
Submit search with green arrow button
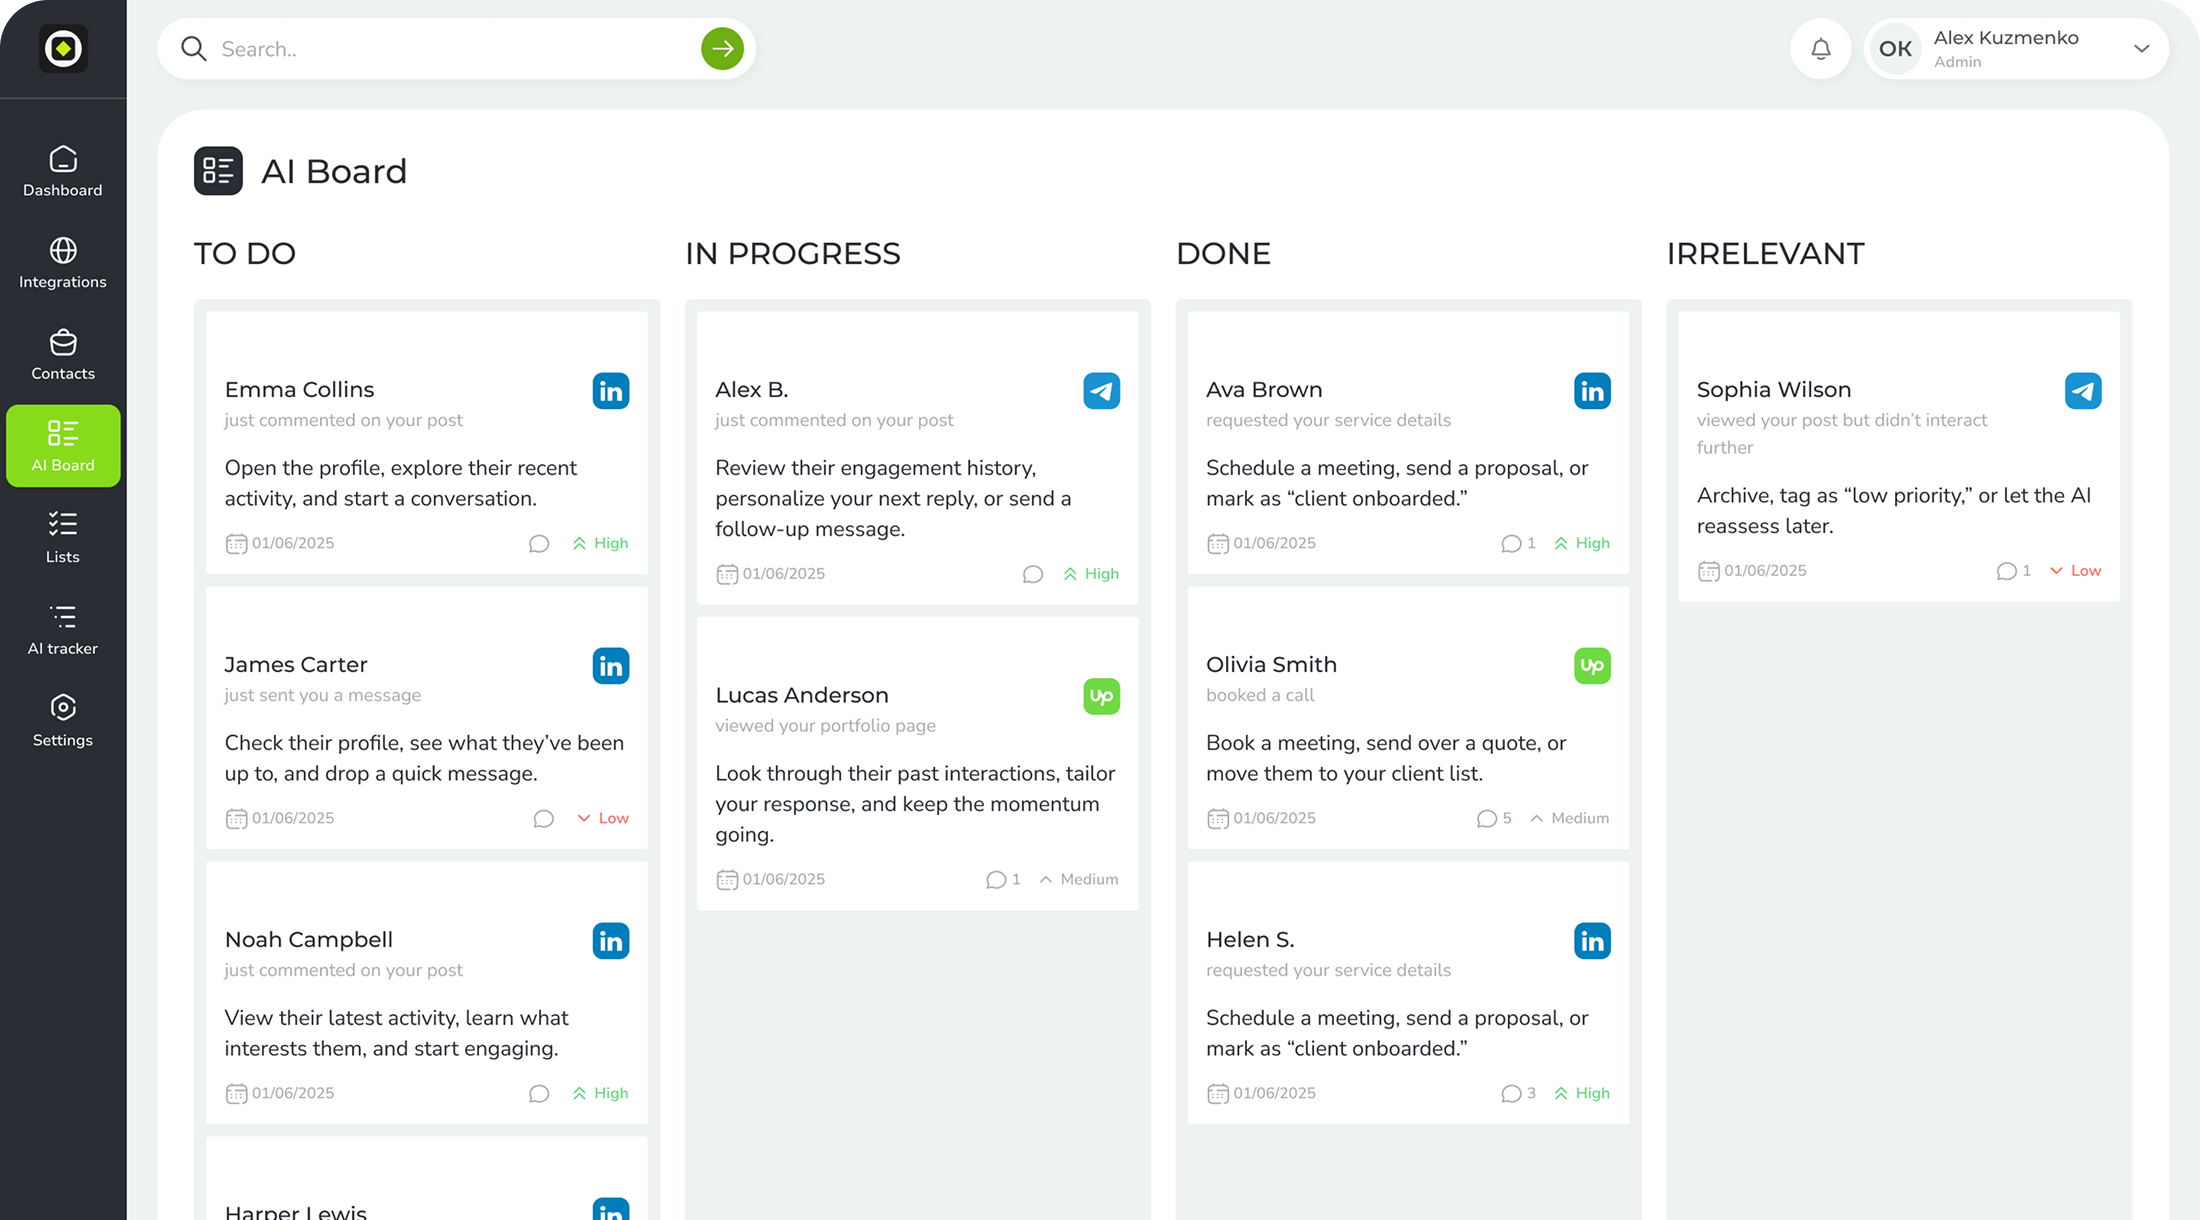point(722,49)
